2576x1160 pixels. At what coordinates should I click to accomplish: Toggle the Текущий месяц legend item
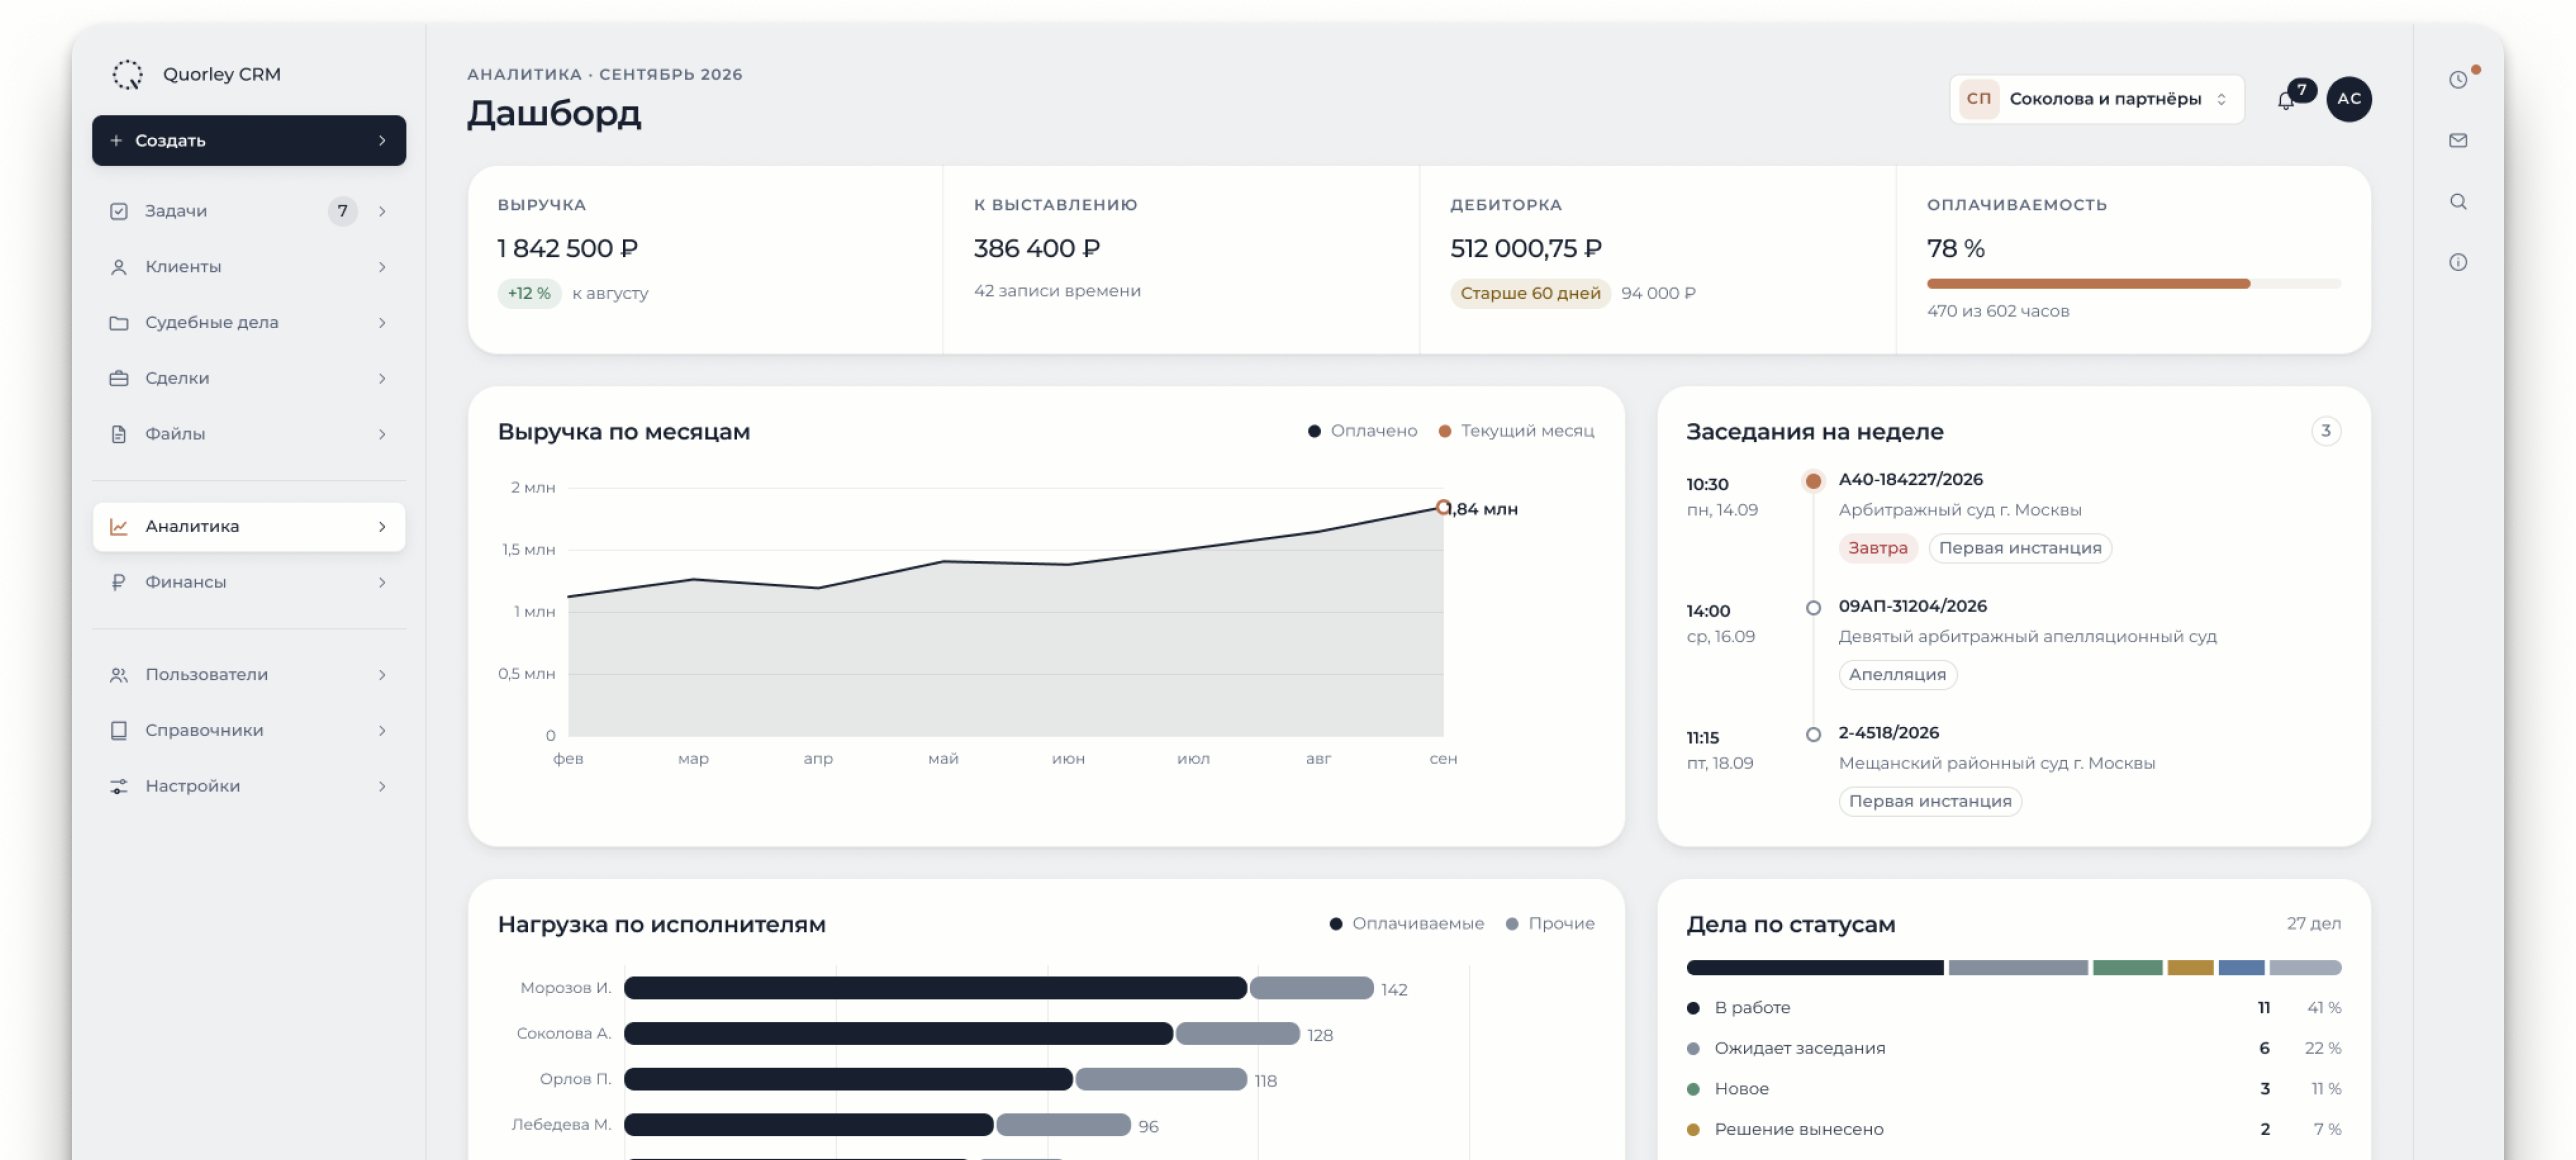[x=1516, y=431]
